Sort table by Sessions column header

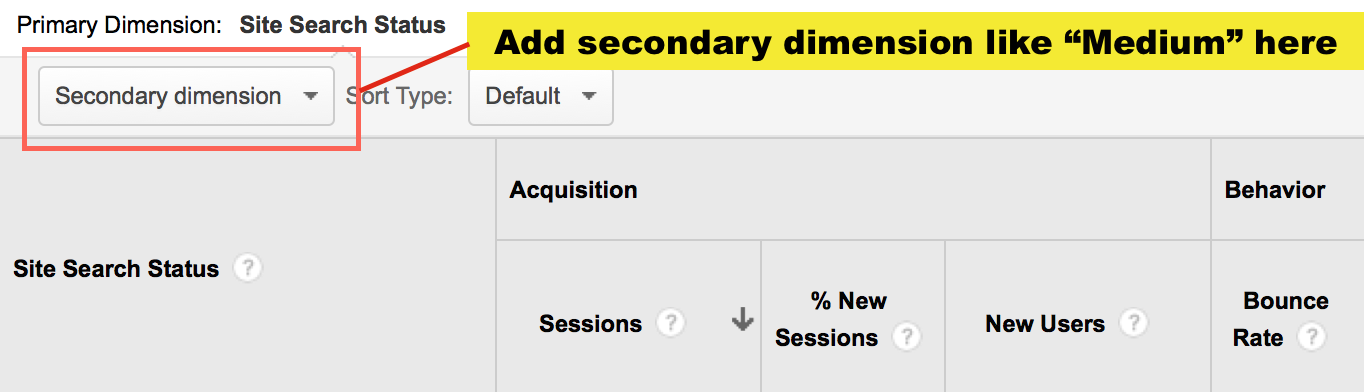(590, 324)
